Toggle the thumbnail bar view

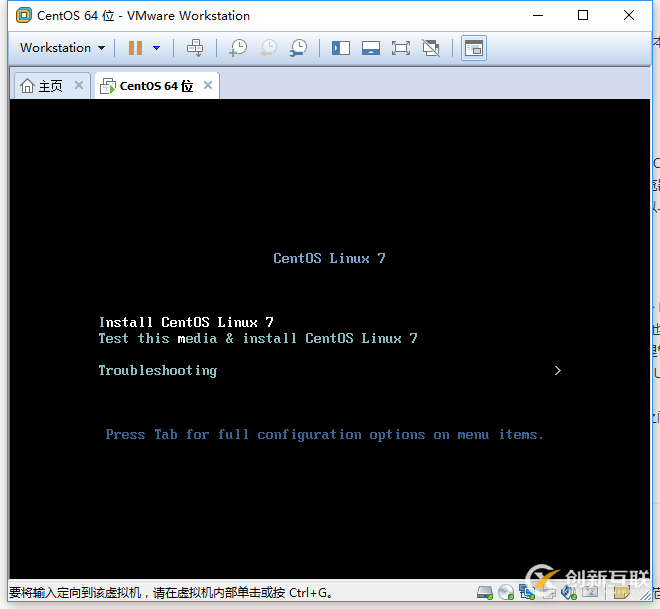pos(371,48)
